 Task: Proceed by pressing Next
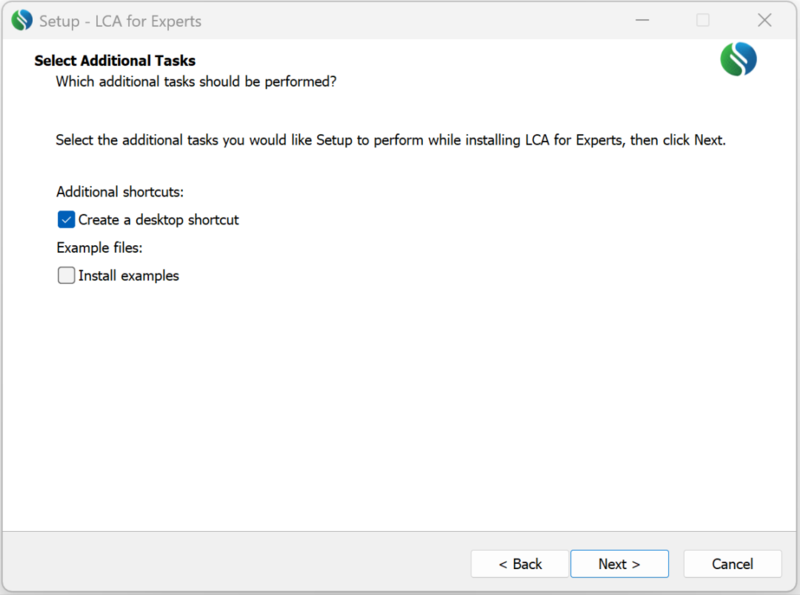619,564
